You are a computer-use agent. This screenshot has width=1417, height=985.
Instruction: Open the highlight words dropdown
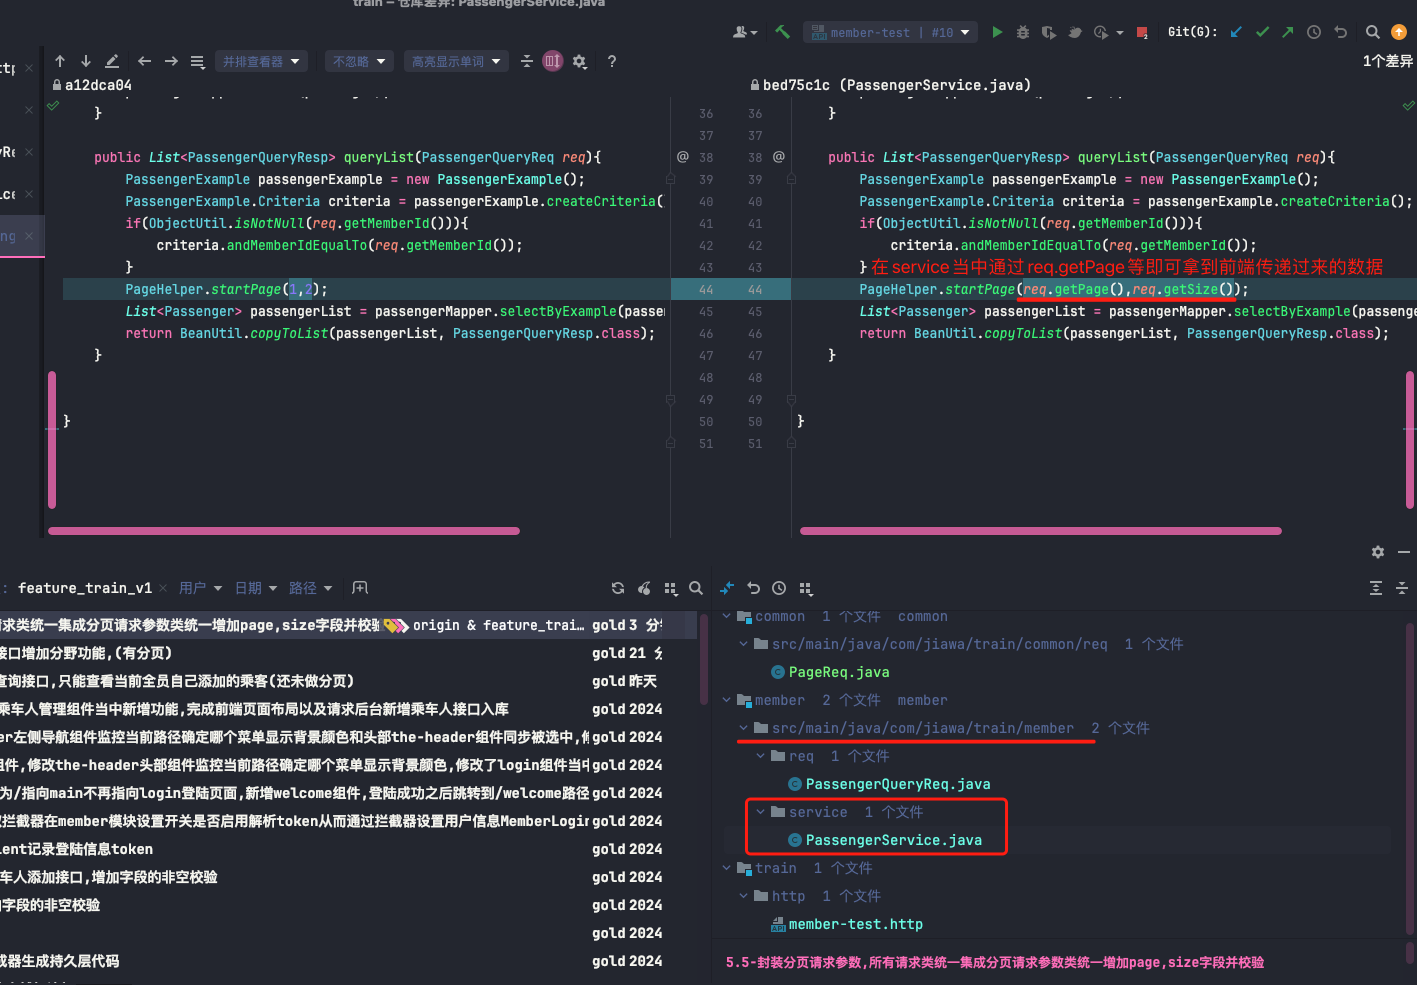[x=456, y=61]
